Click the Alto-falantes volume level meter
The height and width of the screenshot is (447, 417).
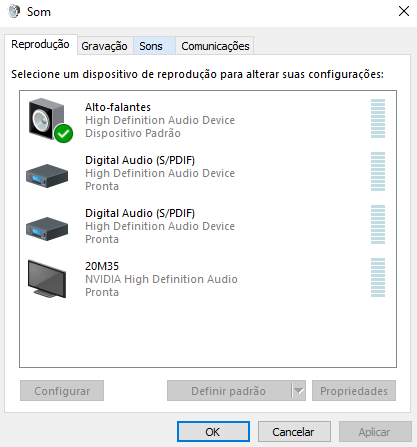point(378,118)
